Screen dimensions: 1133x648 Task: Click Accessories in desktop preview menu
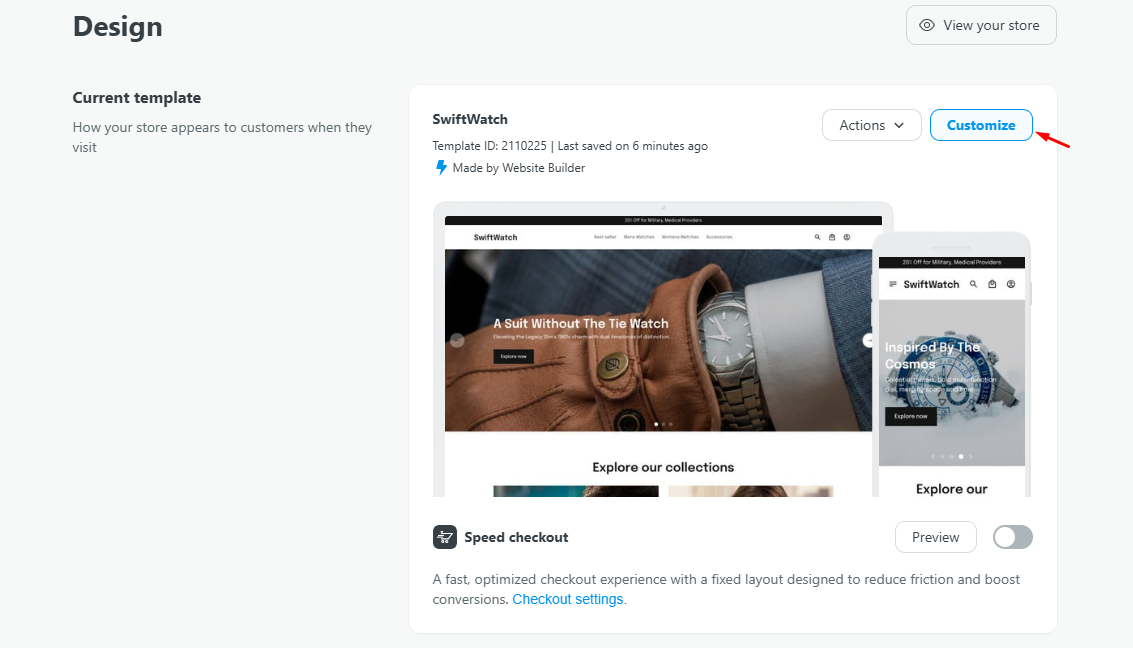pos(719,237)
